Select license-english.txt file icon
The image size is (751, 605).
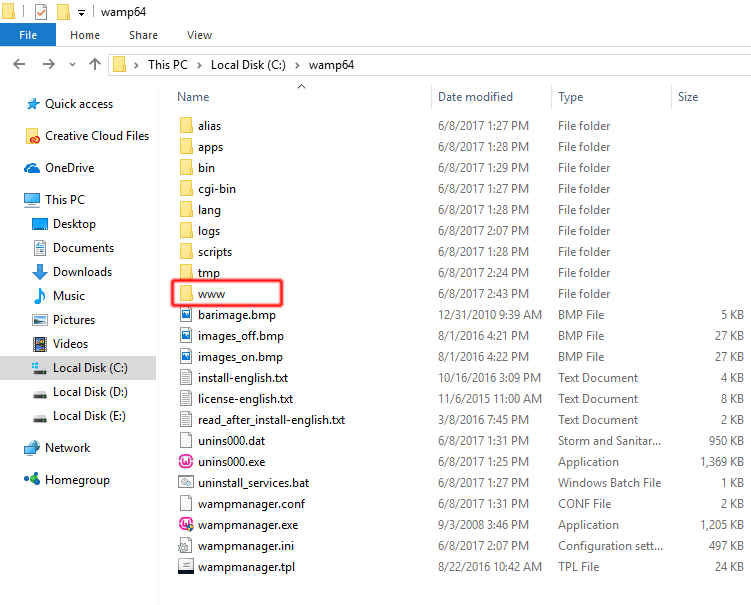point(186,399)
